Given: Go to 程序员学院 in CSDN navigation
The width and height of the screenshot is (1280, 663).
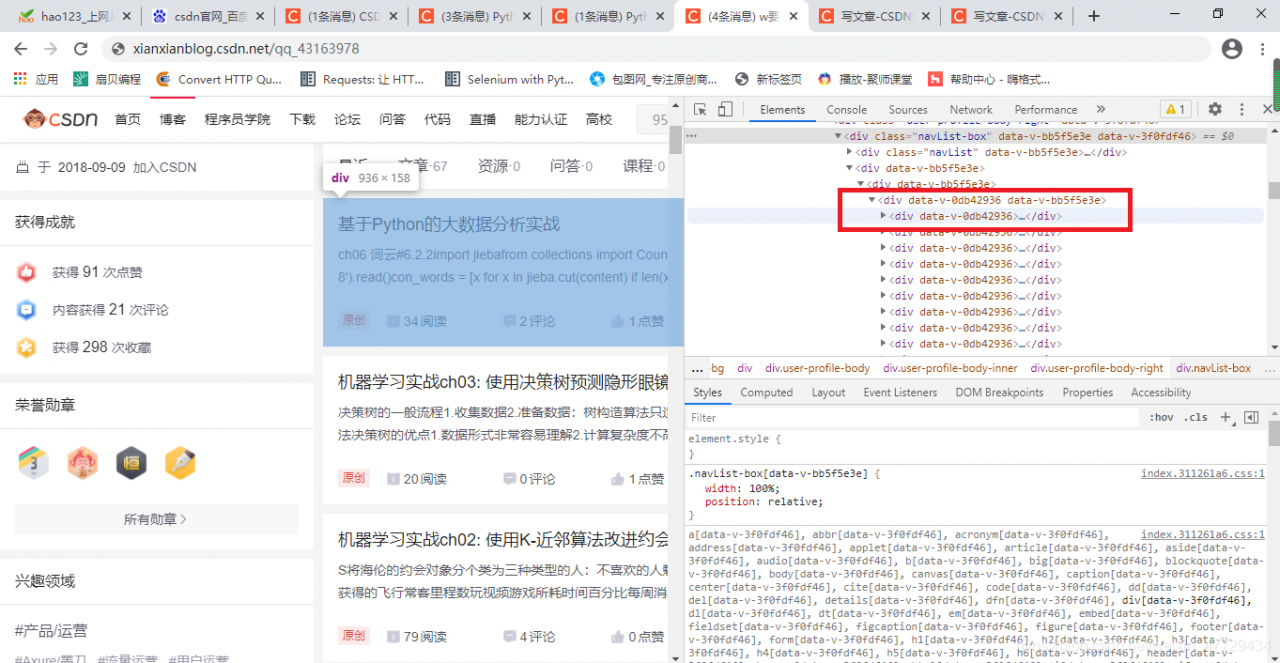Looking at the screenshot, I should point(237,119).
